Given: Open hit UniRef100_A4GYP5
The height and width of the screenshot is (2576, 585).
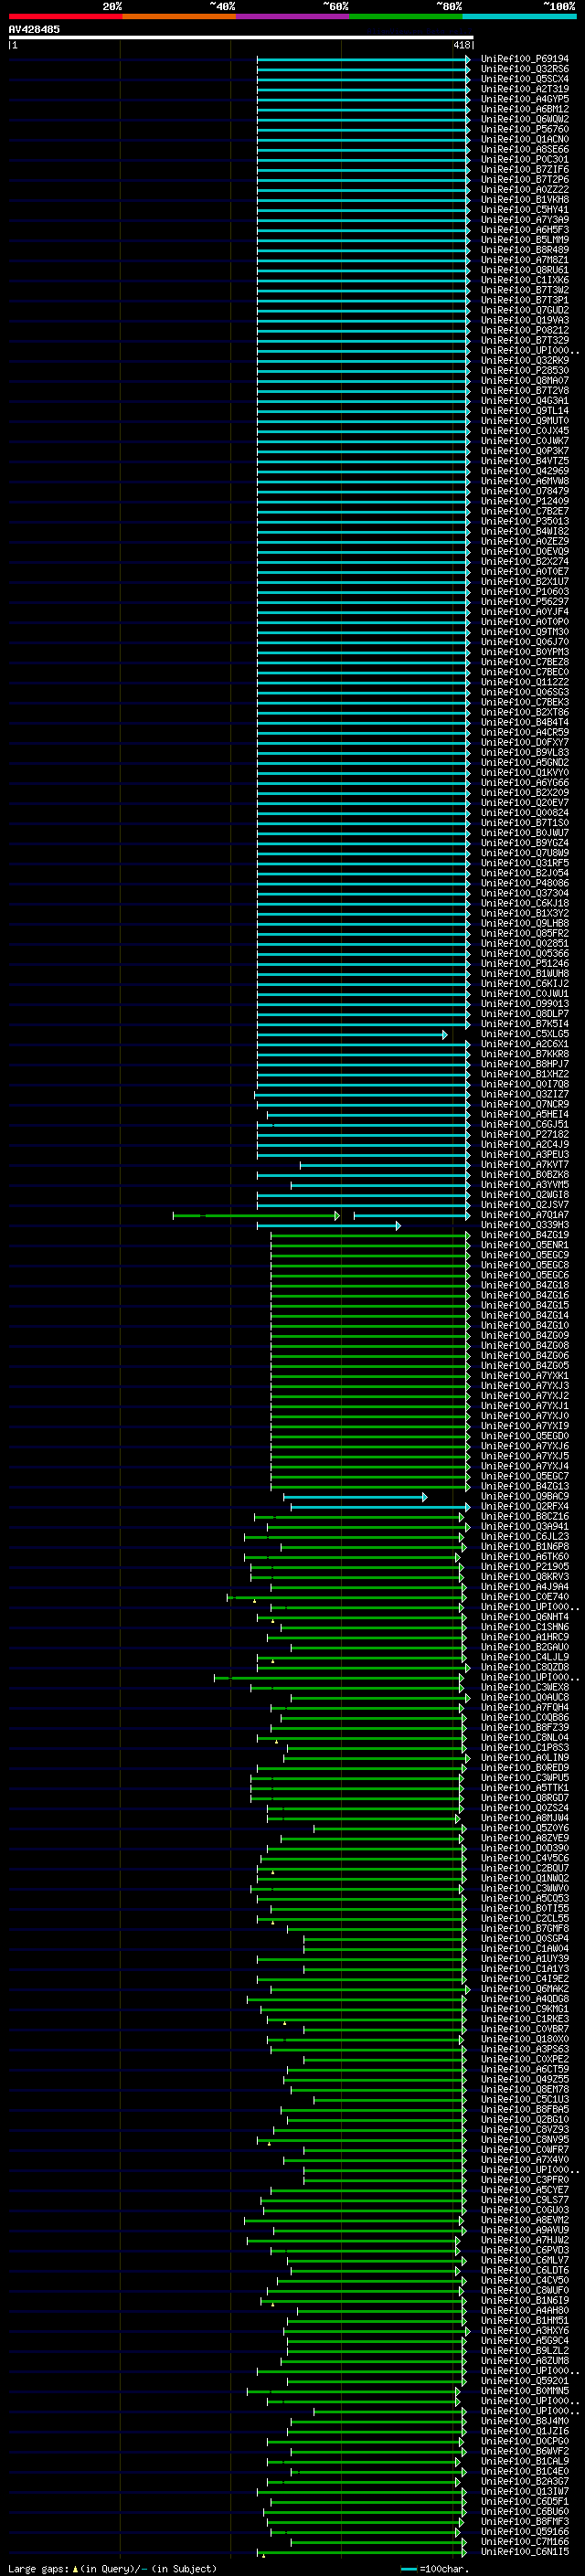Looking at the screenshot, I should coord(524,99).
